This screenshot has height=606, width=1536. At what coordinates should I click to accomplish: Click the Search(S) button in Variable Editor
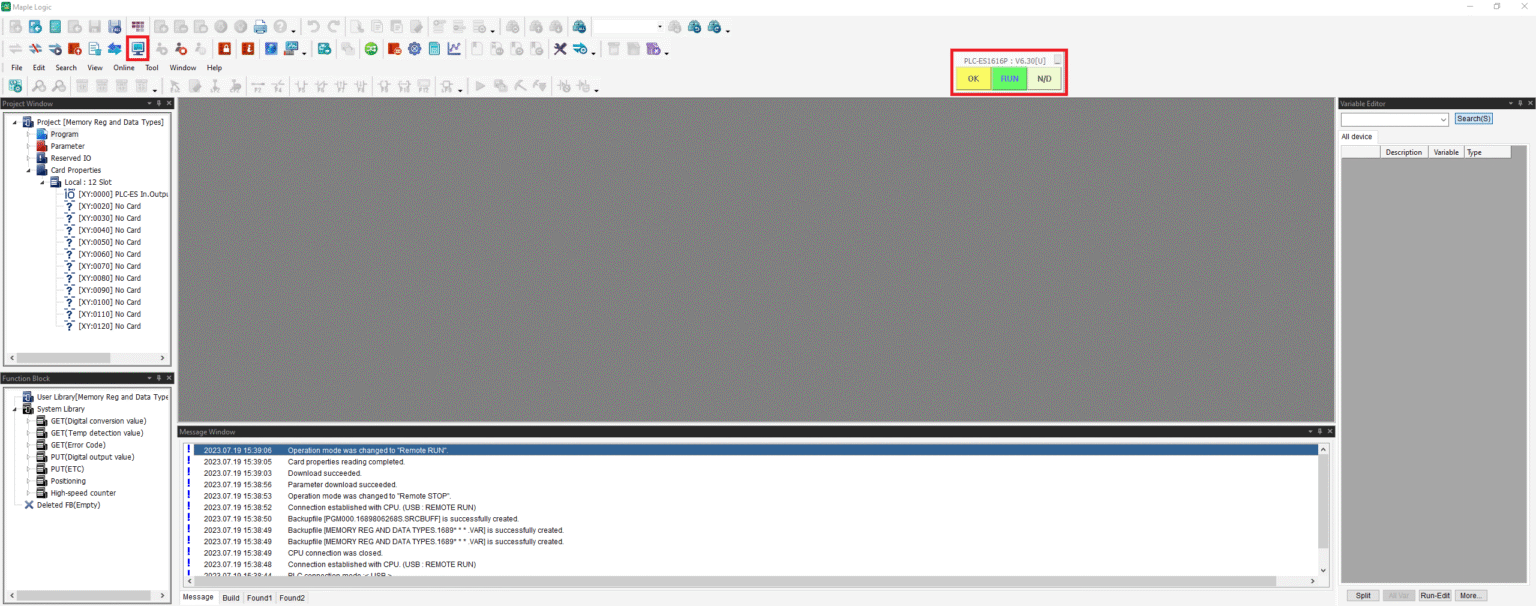tap(1474, 118)
